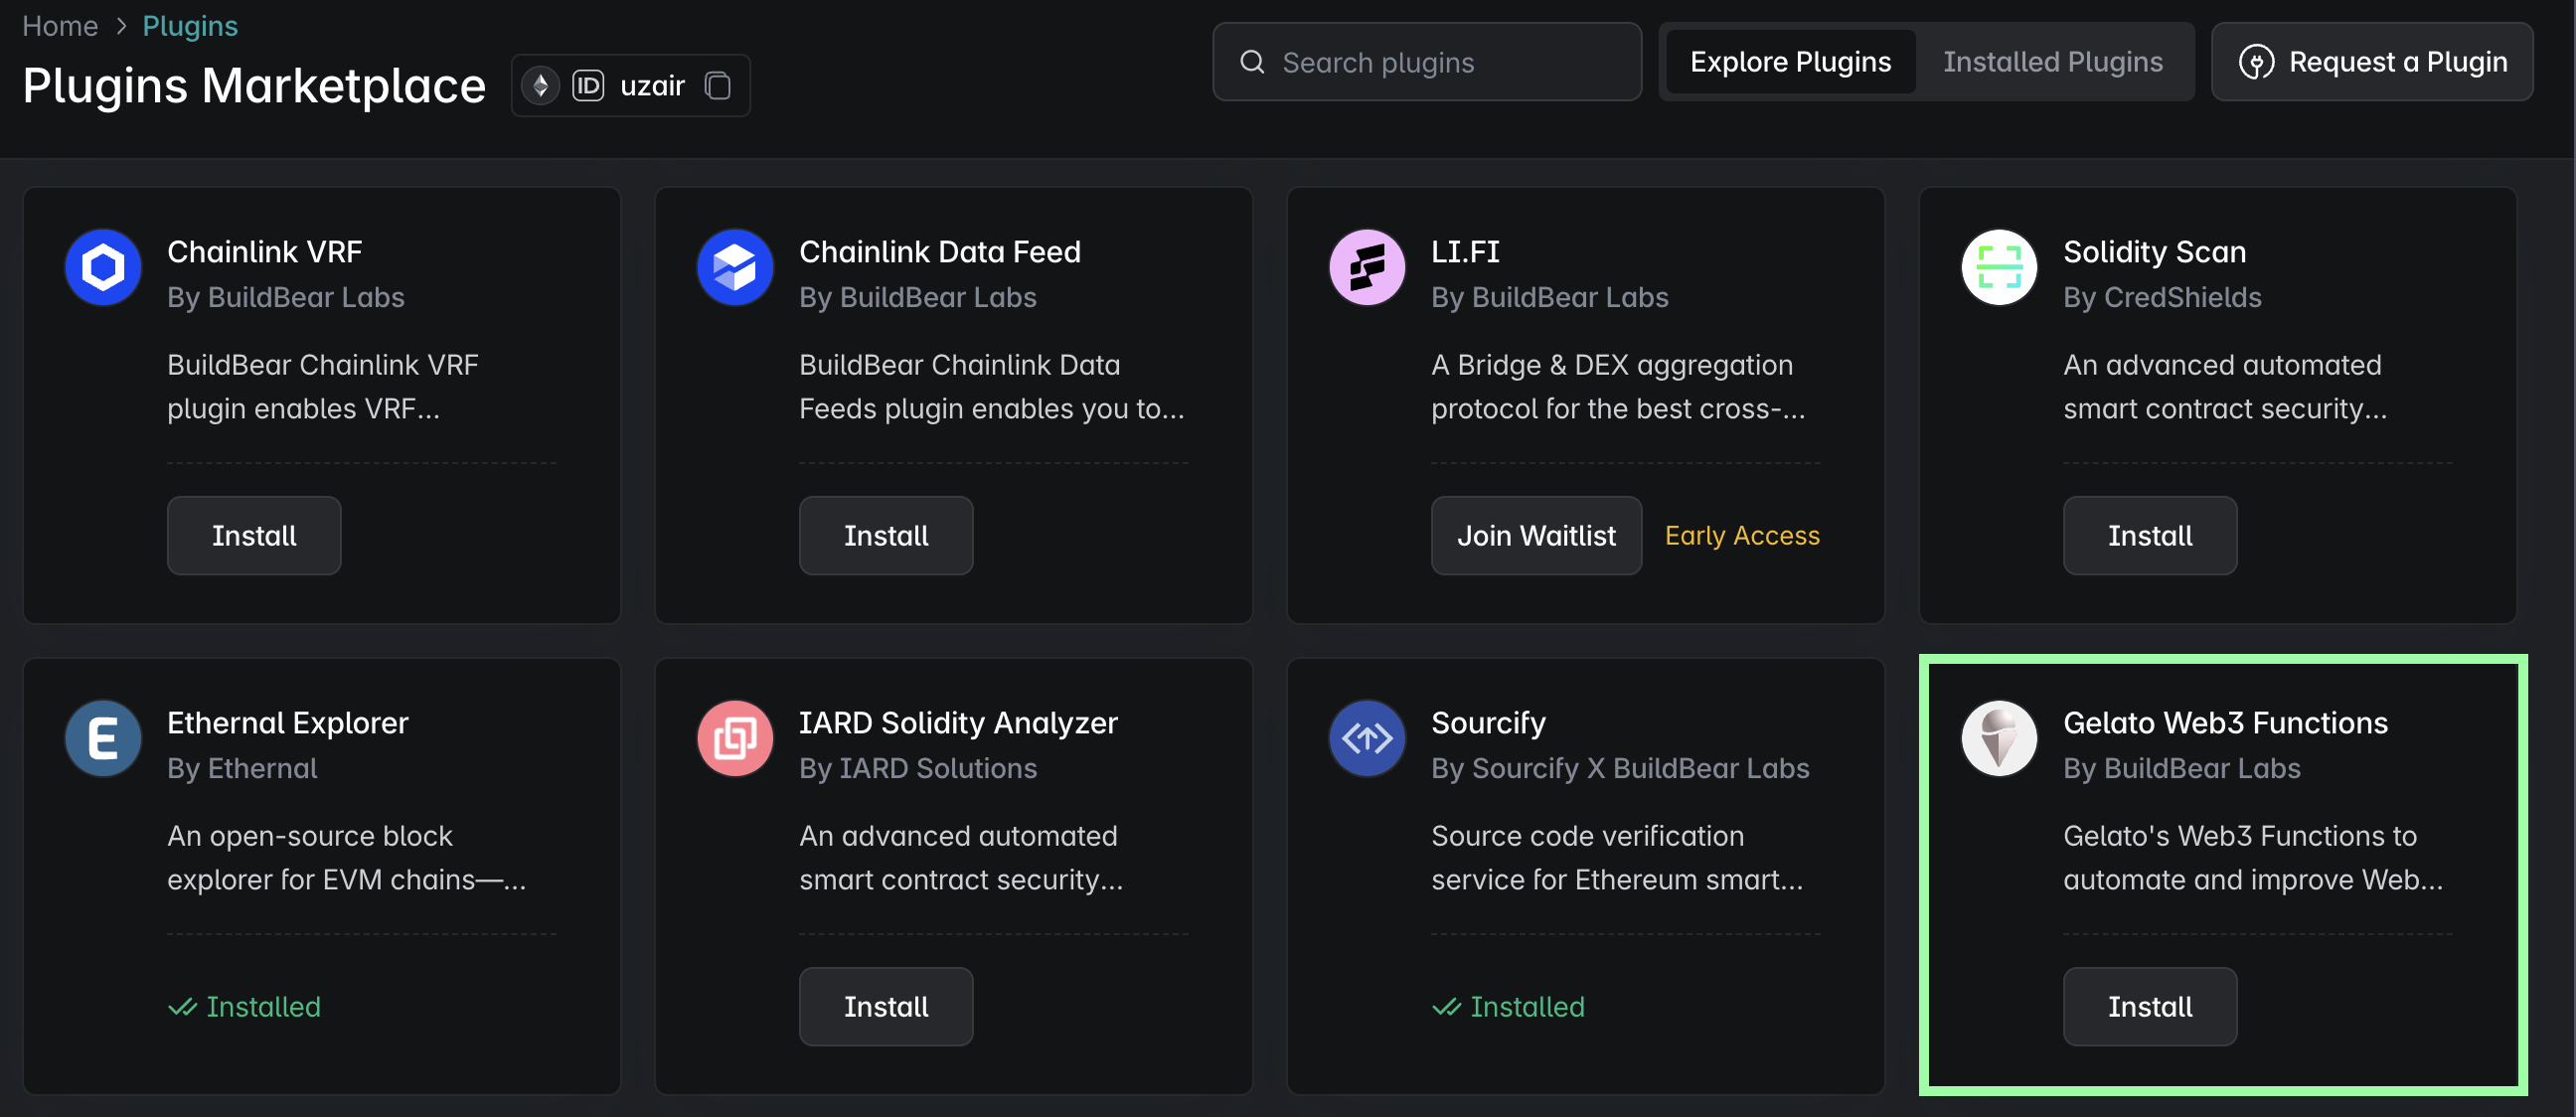Click the Chainlink VRF title
The width and height of the screenshot is (2576, 1117).
(x=265, y=252)
